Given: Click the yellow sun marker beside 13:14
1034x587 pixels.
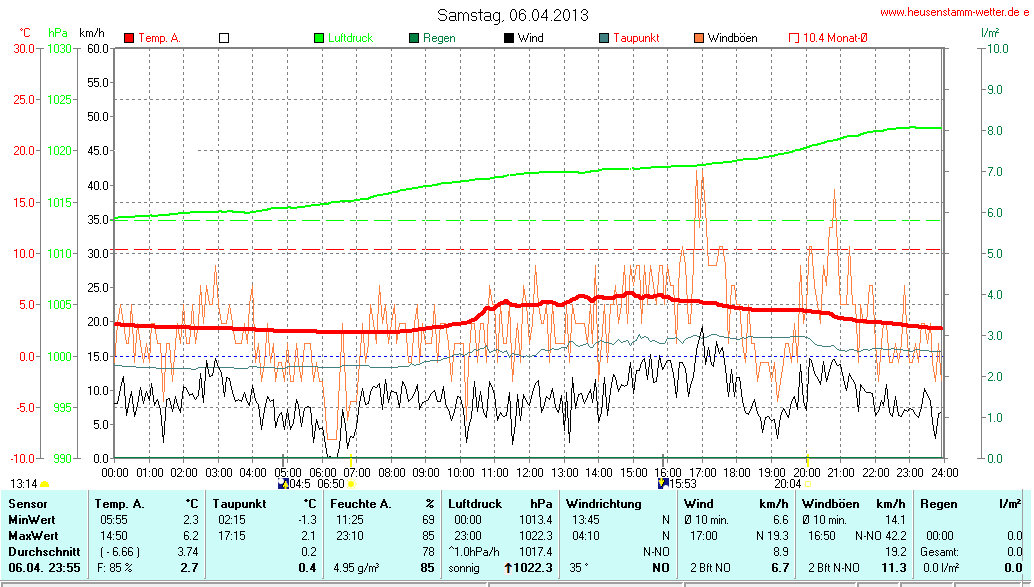Looking at the screenshot, I should tap(44, 484).
